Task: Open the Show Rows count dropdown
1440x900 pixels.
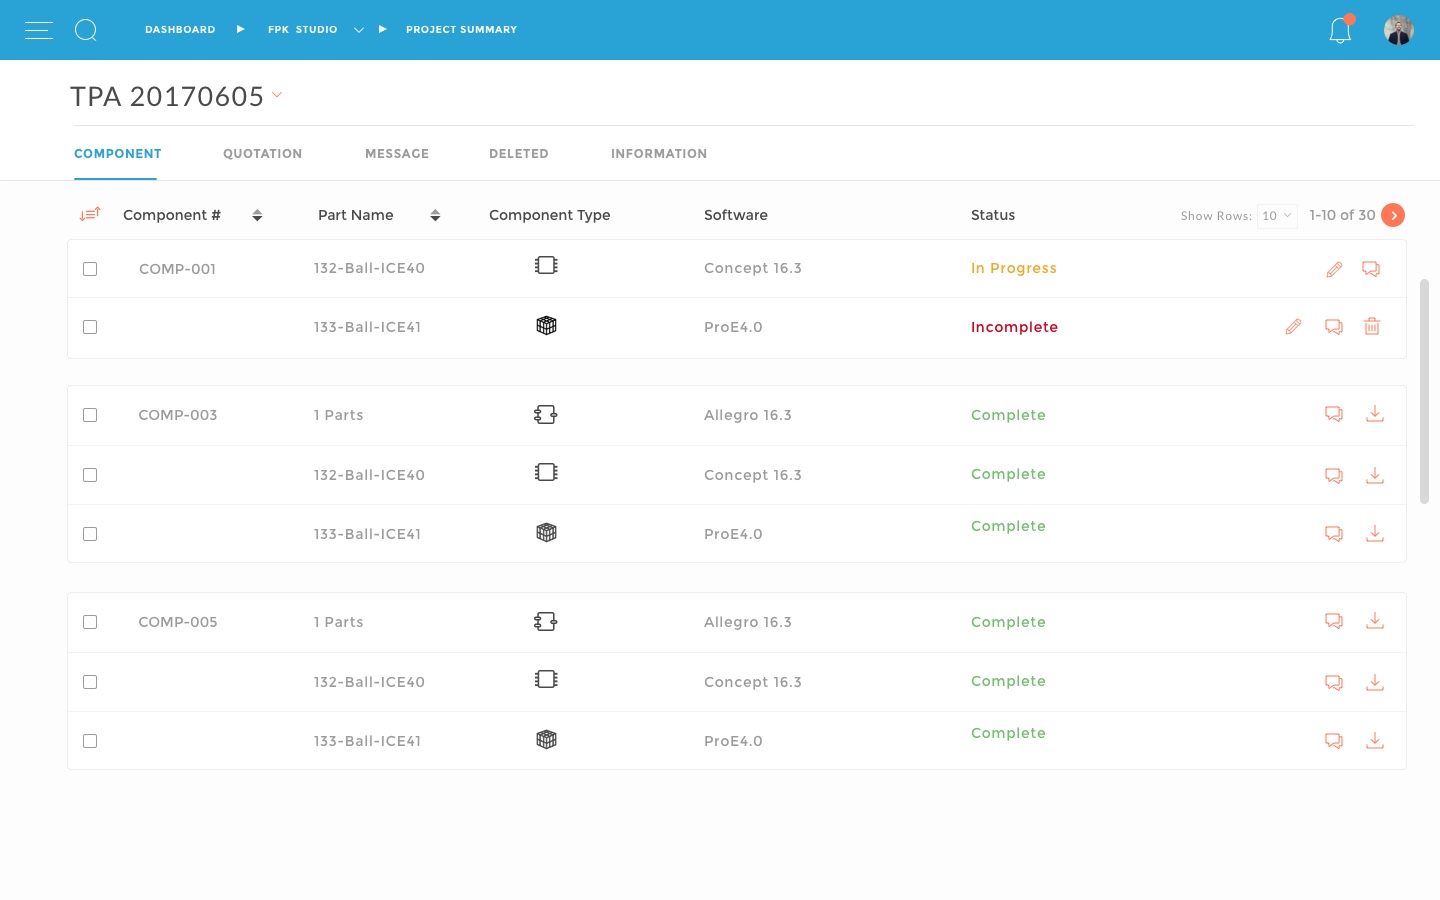Action: [x=1277, y=215]
